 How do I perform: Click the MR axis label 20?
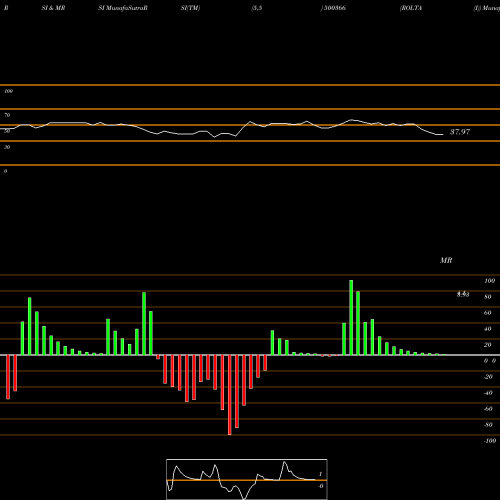tap(488, 345)
